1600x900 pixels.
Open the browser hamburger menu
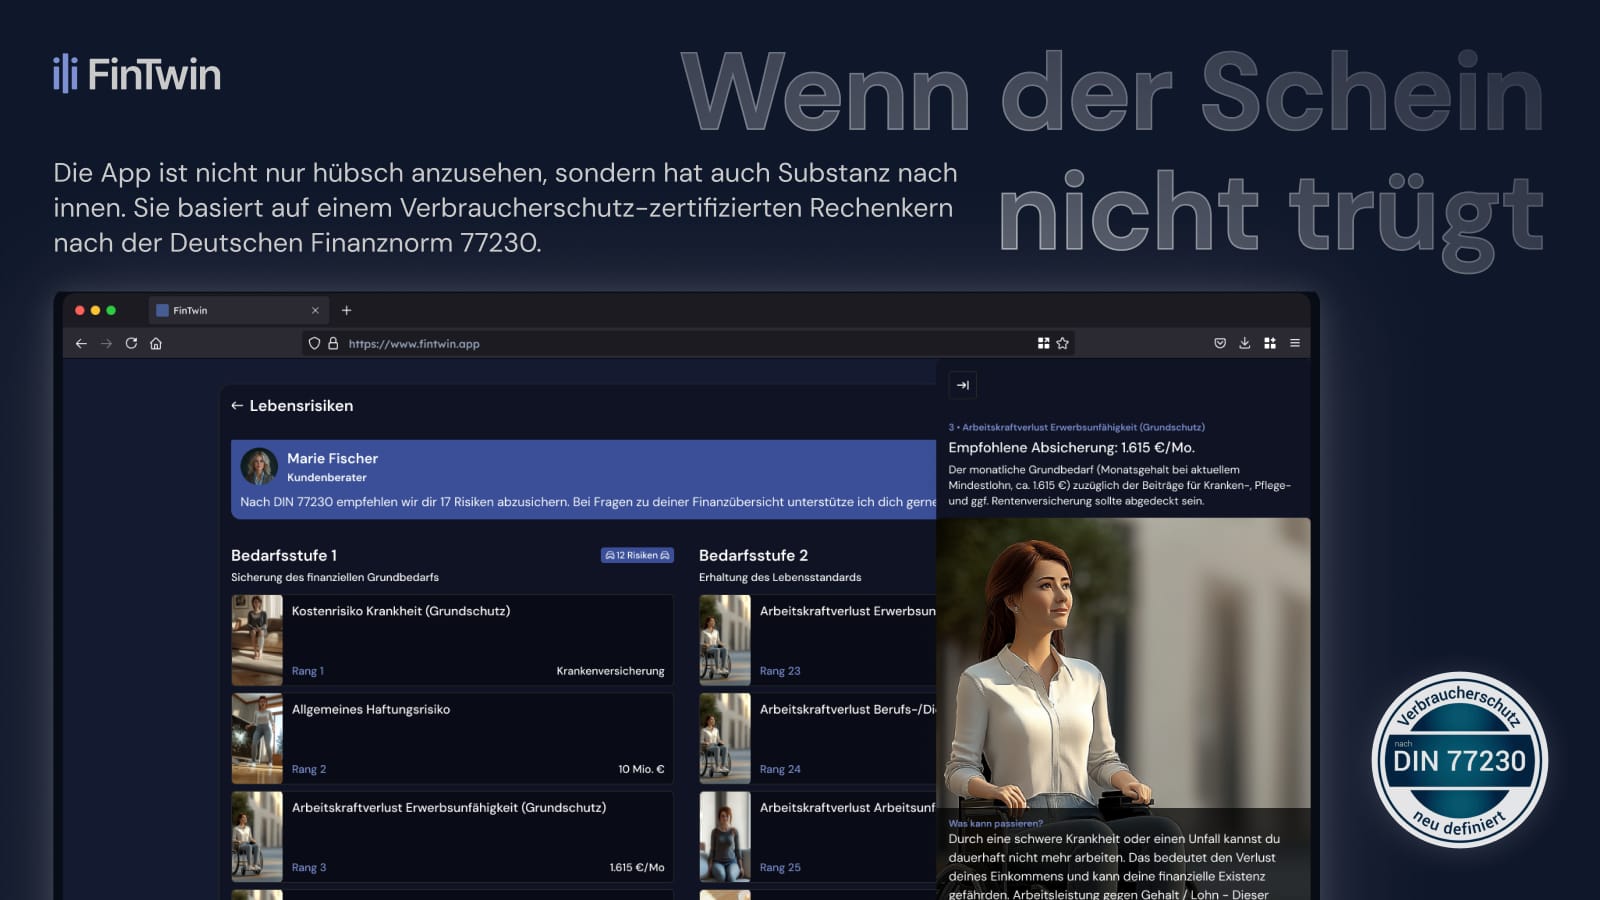pos(1295,343)
